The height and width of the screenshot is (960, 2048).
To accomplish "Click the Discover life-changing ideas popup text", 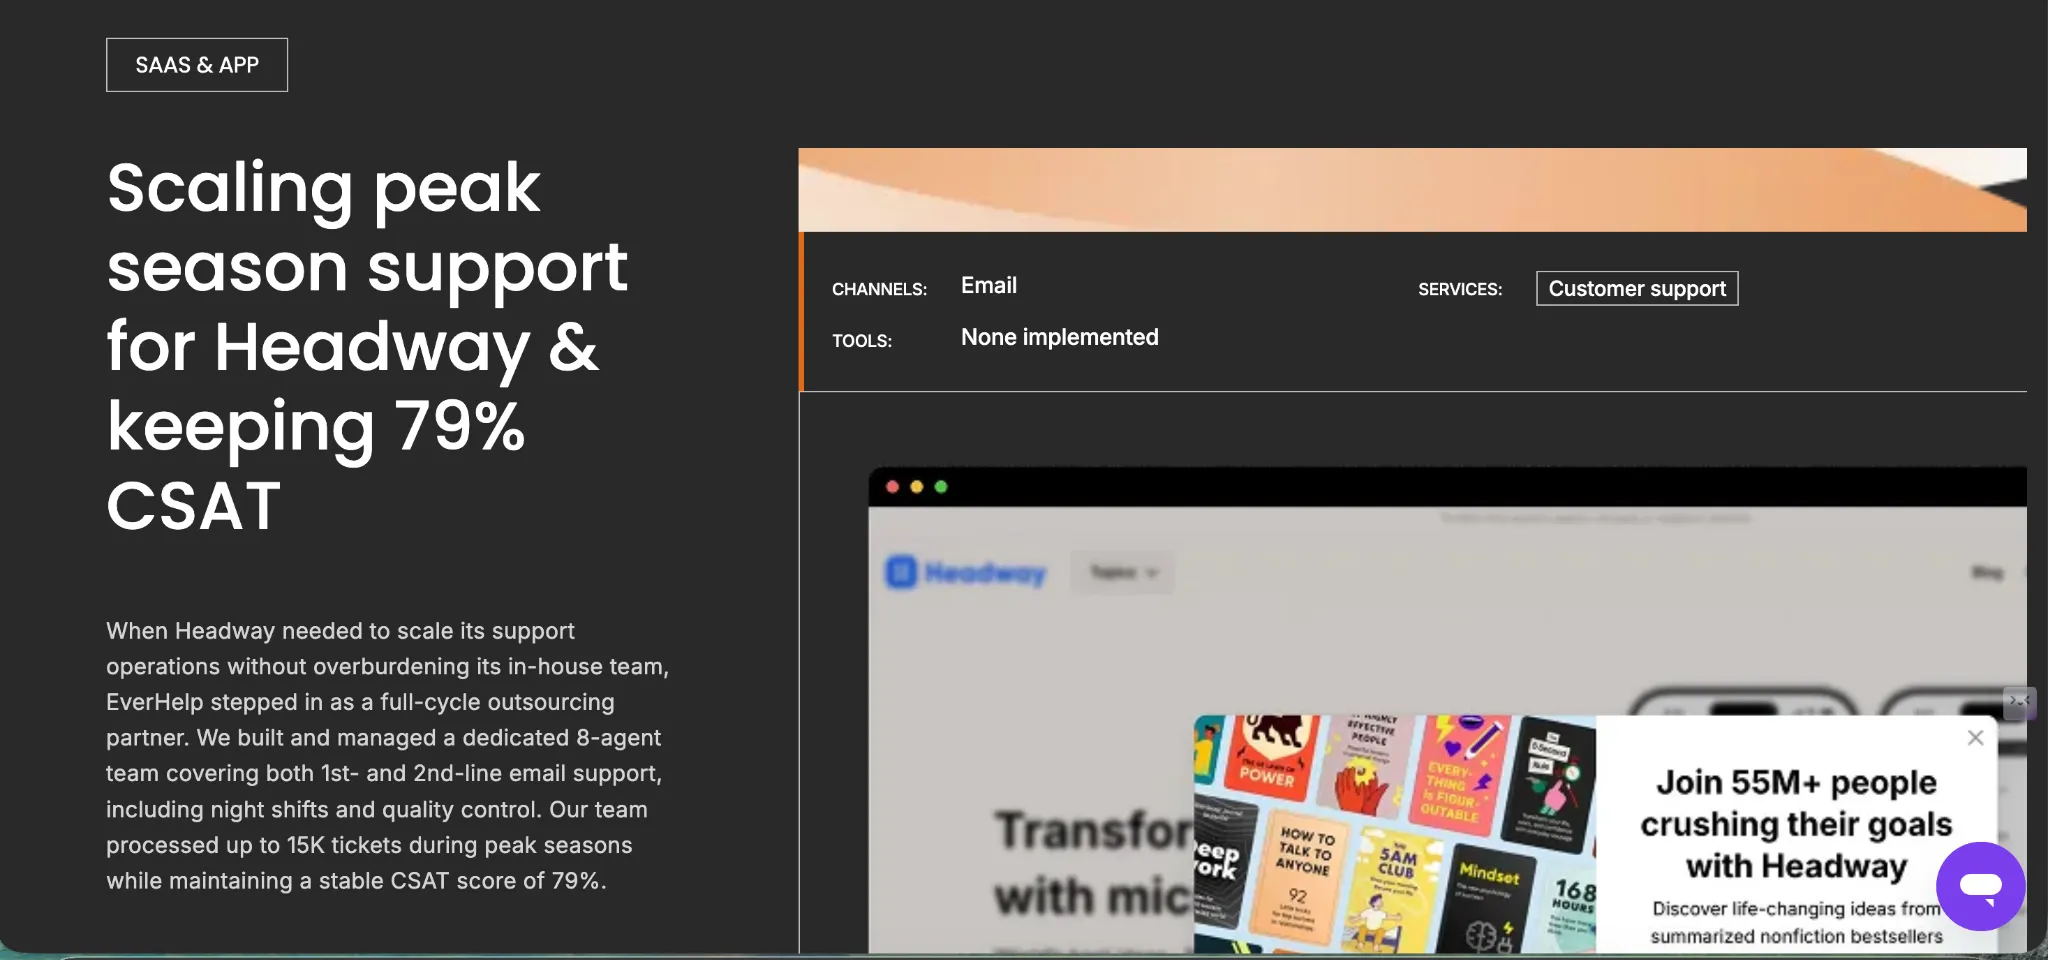I will pos(1796,922).
